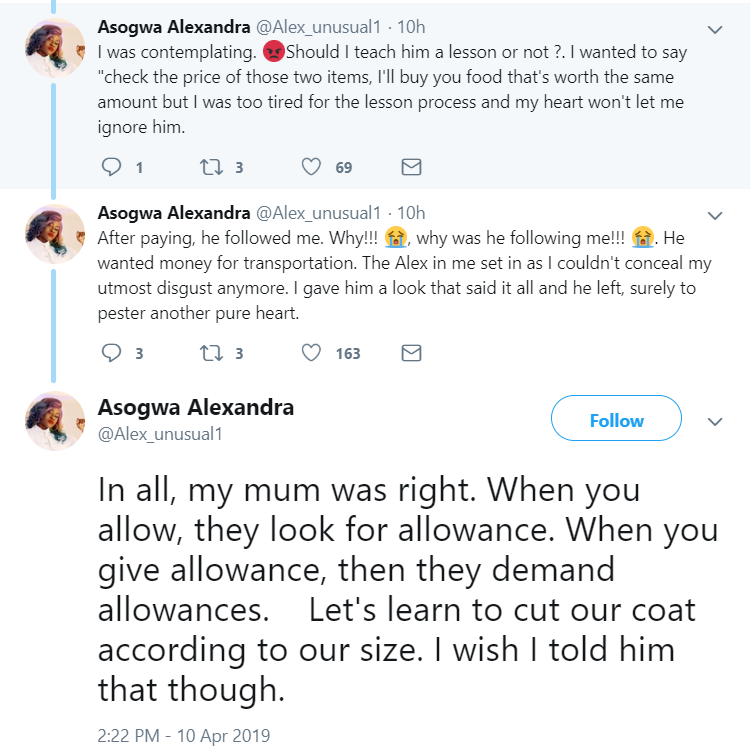The image size is (750, 753).
Task: Reply to the 'After paying' tweet
Action: [112, 353]
